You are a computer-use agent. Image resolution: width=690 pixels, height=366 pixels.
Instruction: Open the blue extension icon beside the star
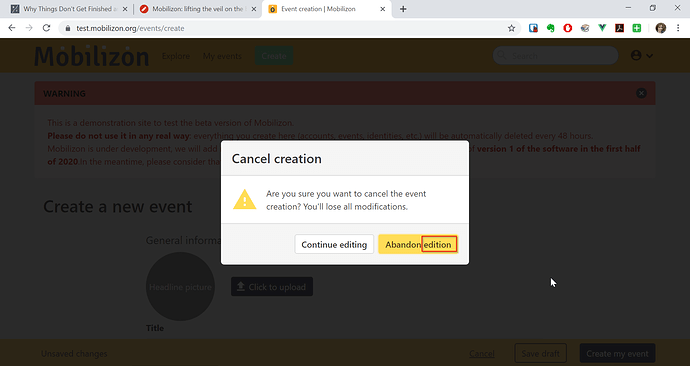pyautogui.click(x=533, y=28)
